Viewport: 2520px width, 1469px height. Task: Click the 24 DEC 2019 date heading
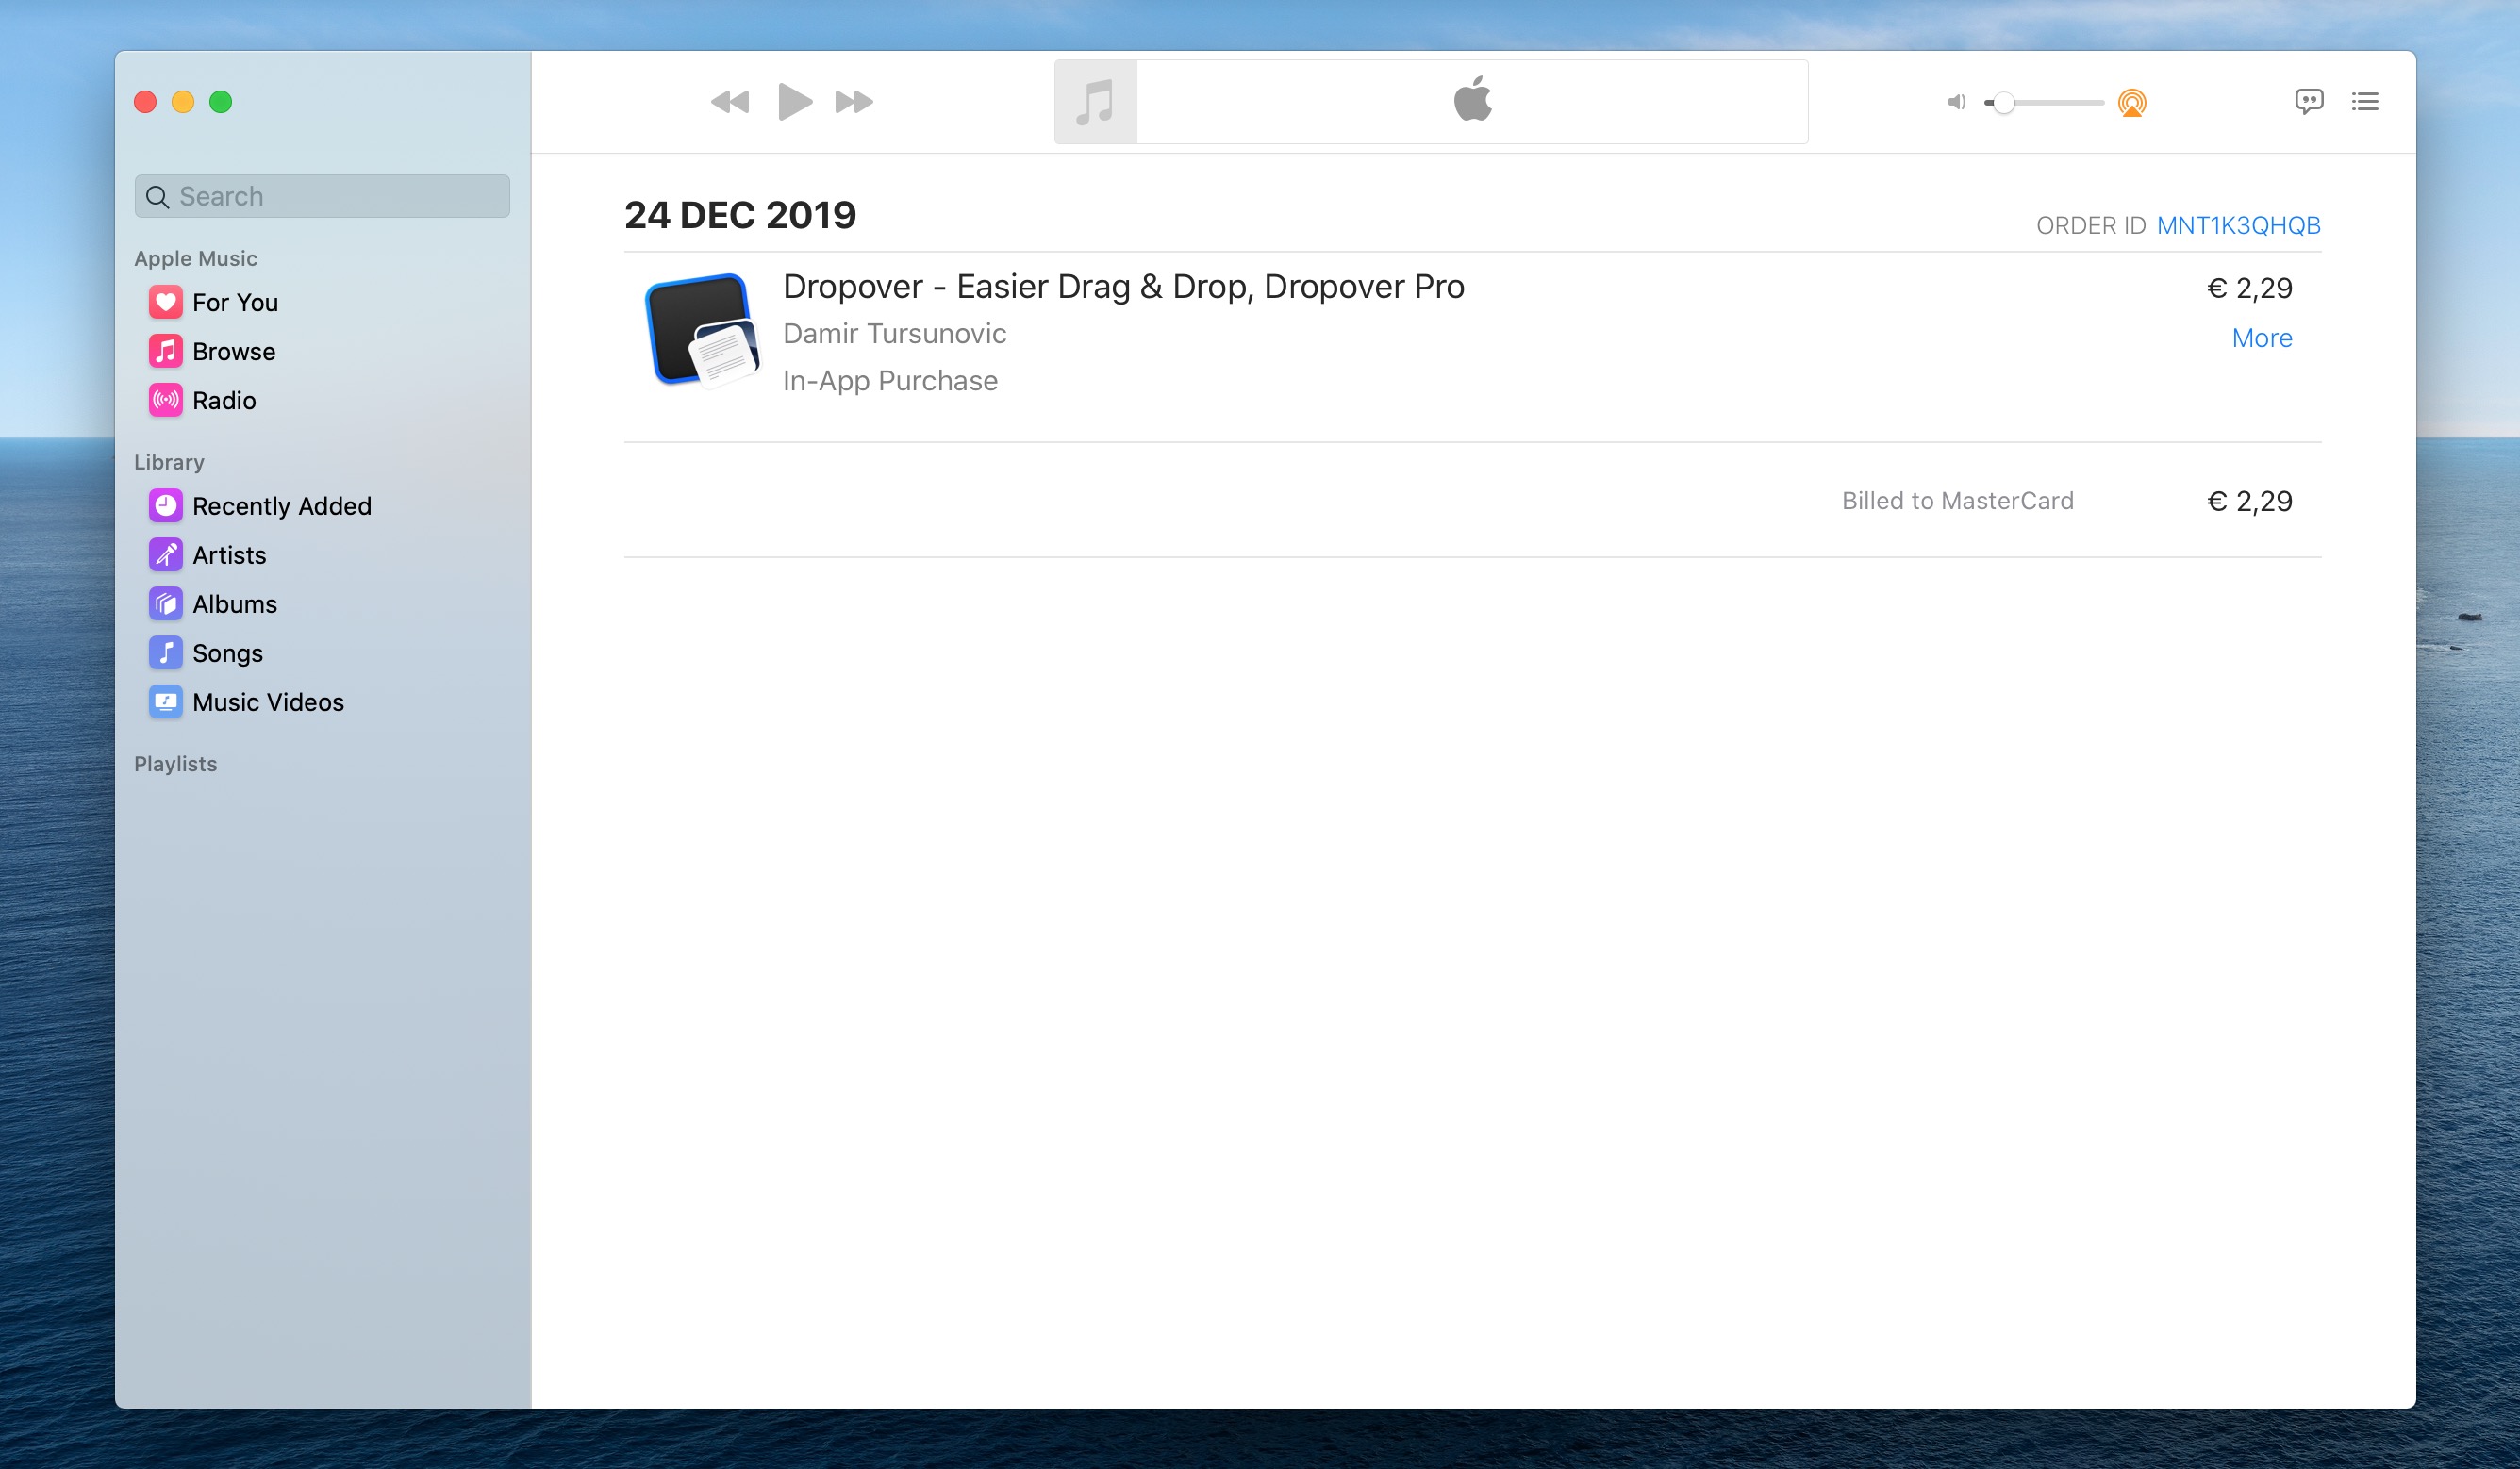click(x=740, y=215)
